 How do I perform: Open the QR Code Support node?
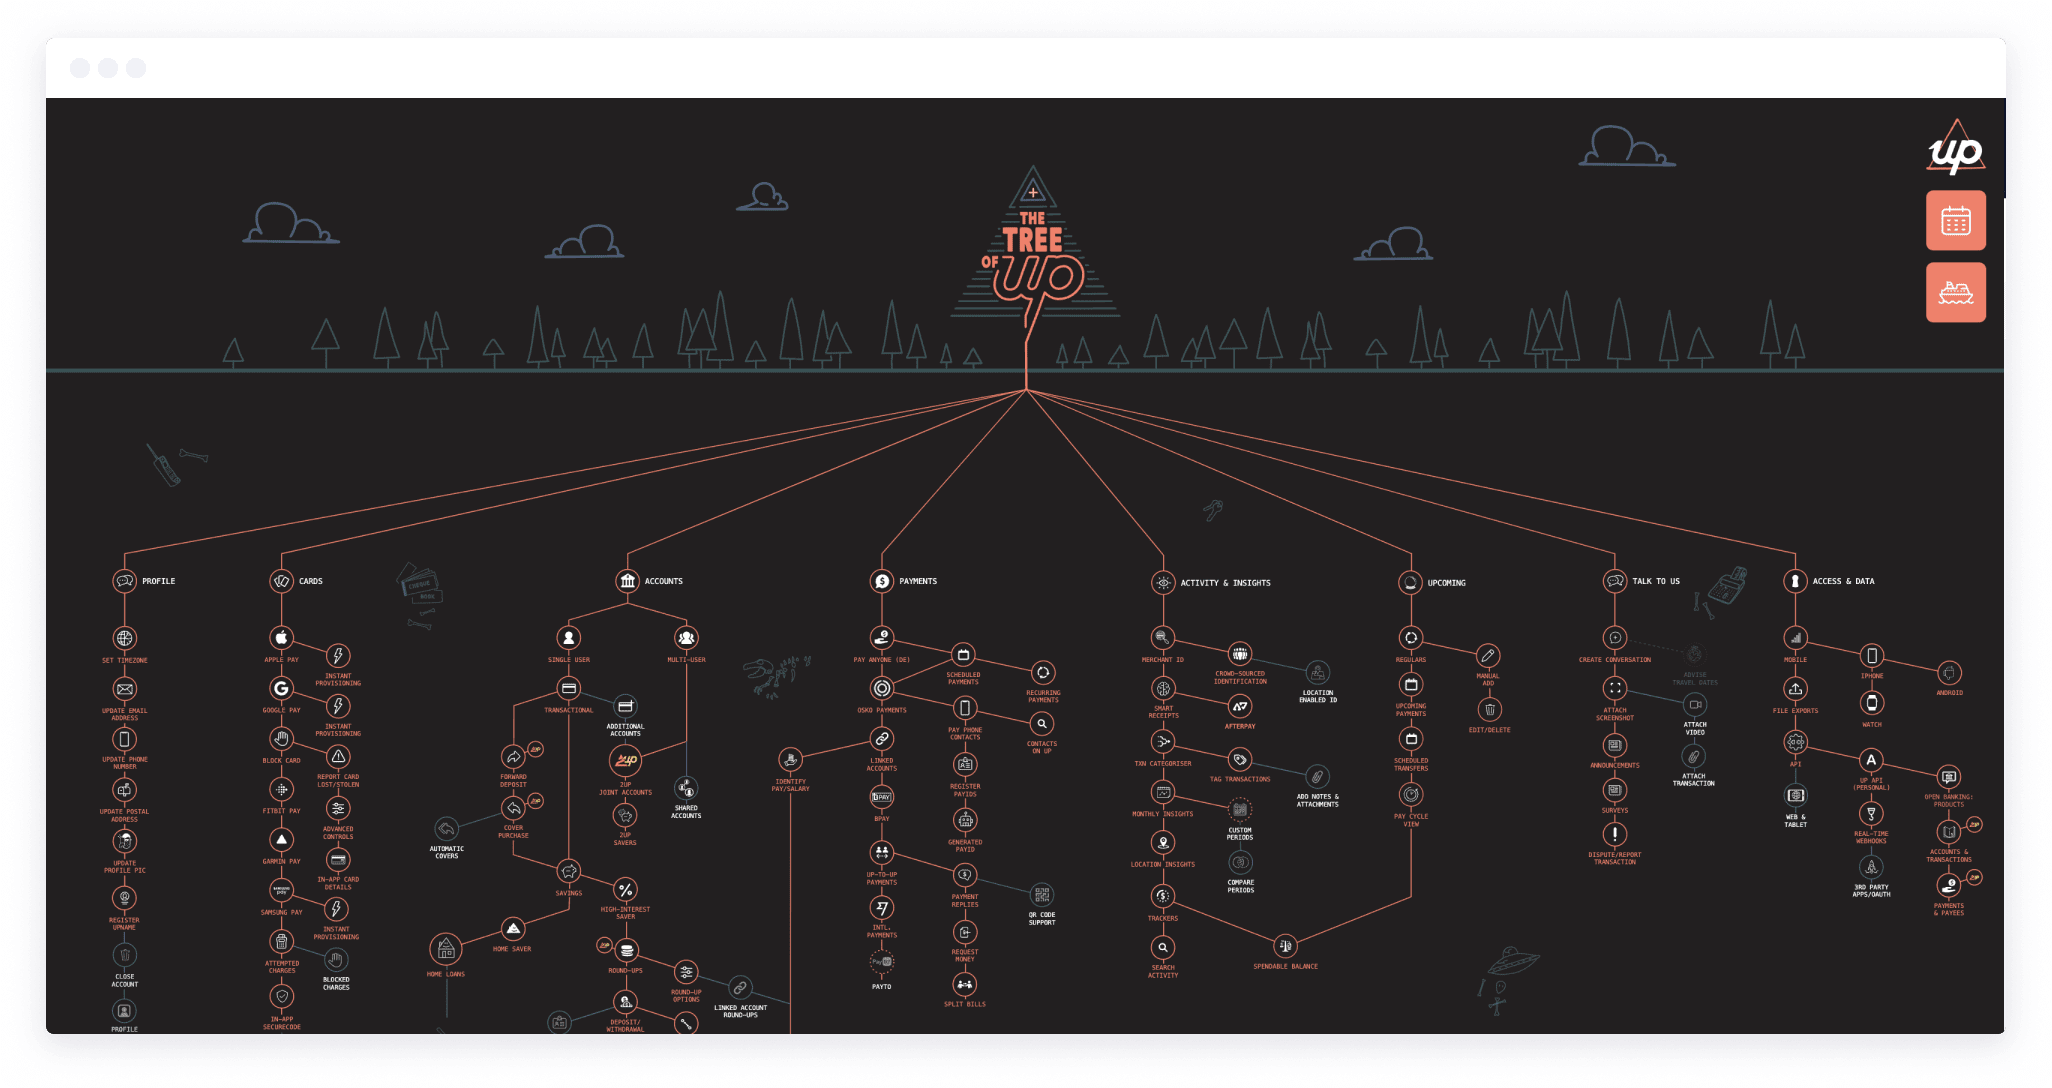coord(1042,895)
